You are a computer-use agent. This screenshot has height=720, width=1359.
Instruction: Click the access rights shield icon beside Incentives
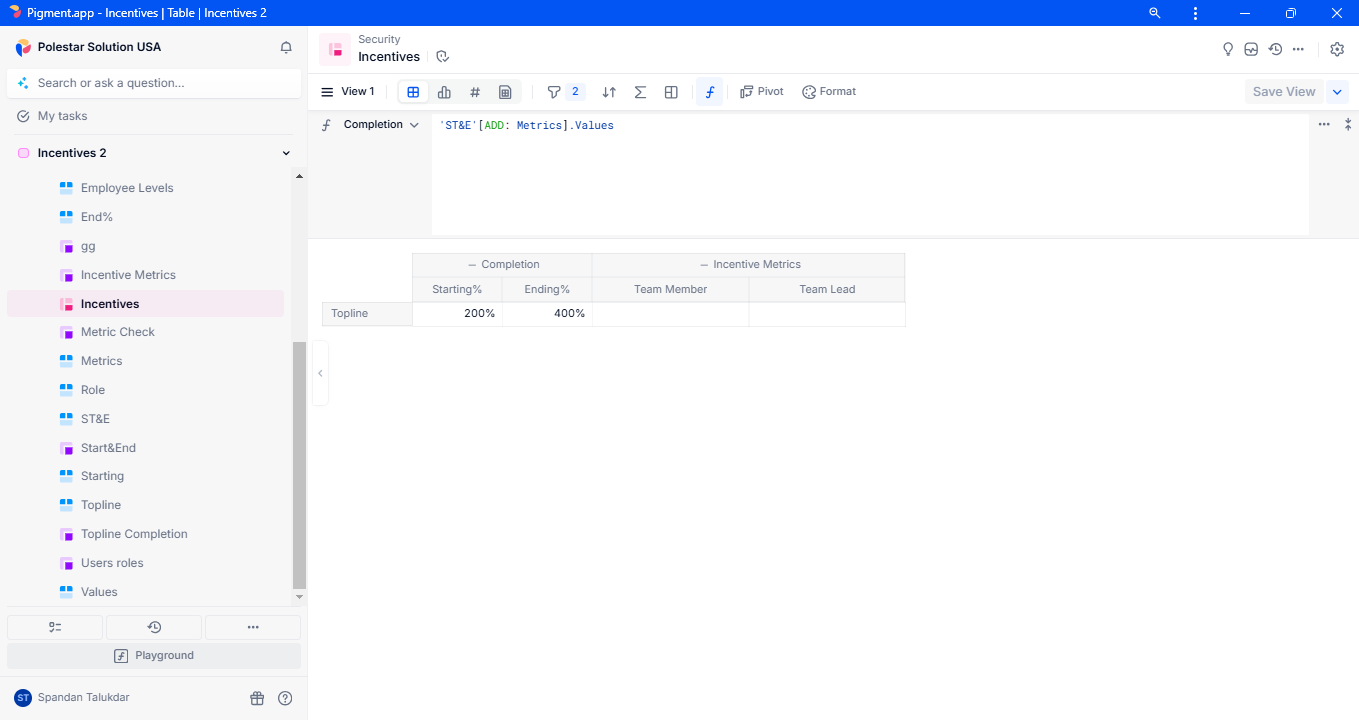[x=443, y=57]
